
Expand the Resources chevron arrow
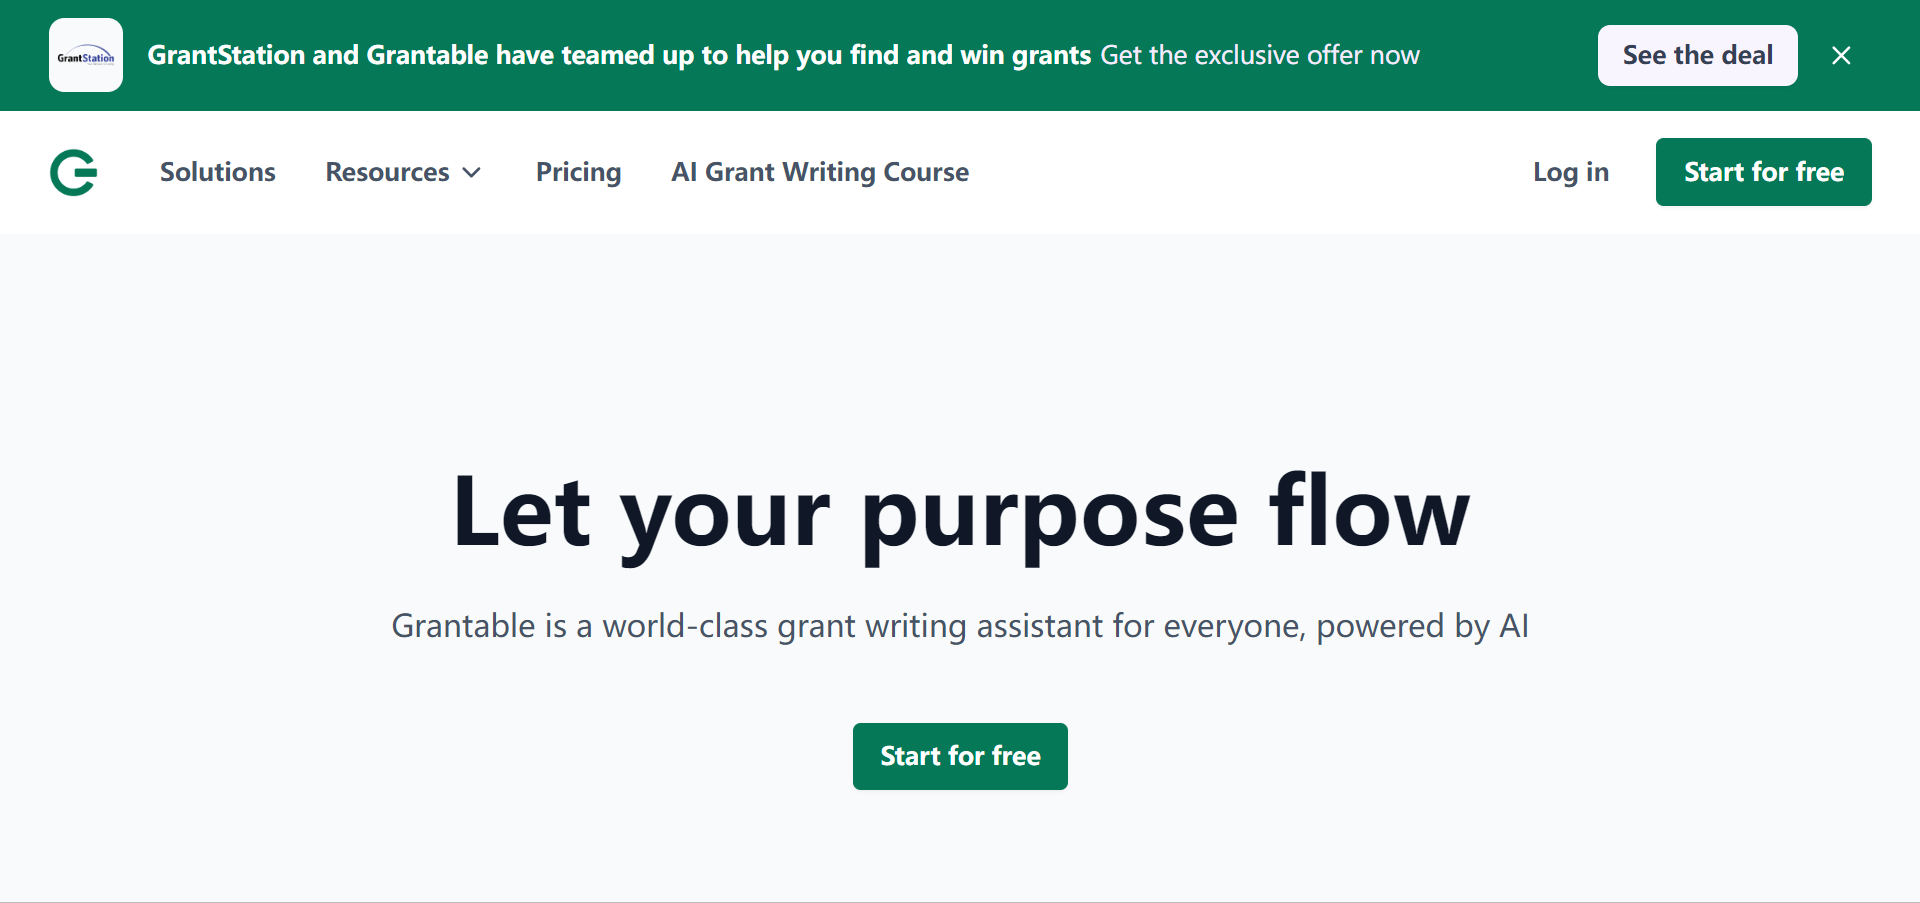[472, 173]
